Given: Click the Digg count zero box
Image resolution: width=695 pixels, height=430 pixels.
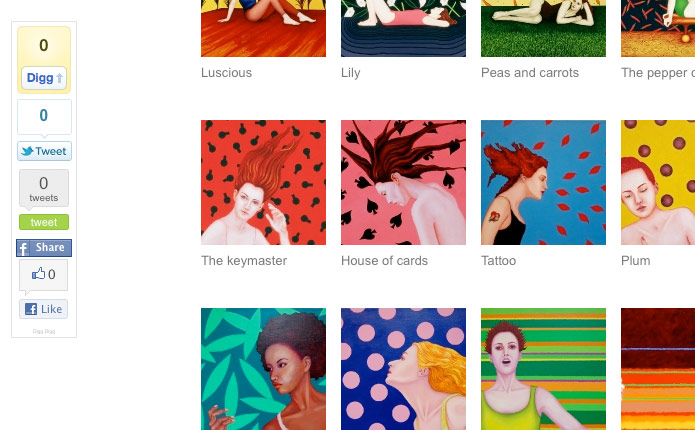Looking at the screenshot, I should [44, 45].
